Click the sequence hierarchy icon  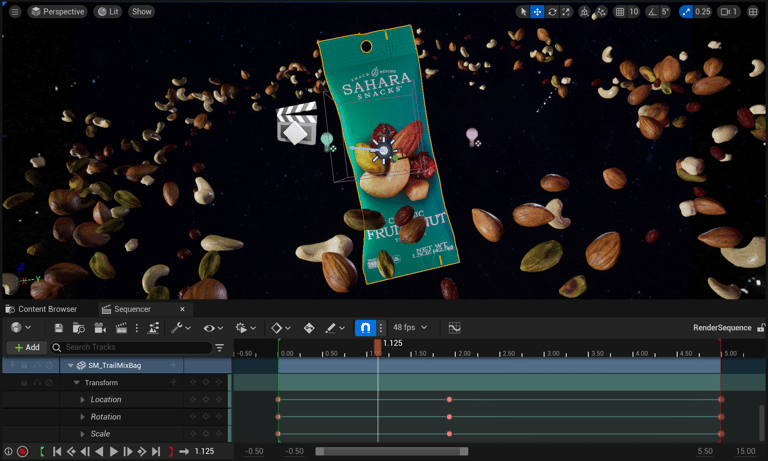[153, 328]
